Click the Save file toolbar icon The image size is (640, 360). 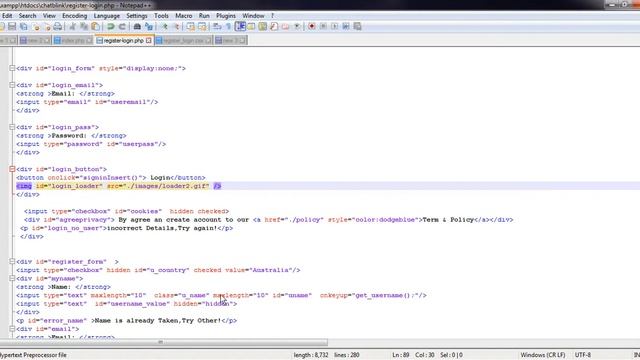(x=12, y=27)
